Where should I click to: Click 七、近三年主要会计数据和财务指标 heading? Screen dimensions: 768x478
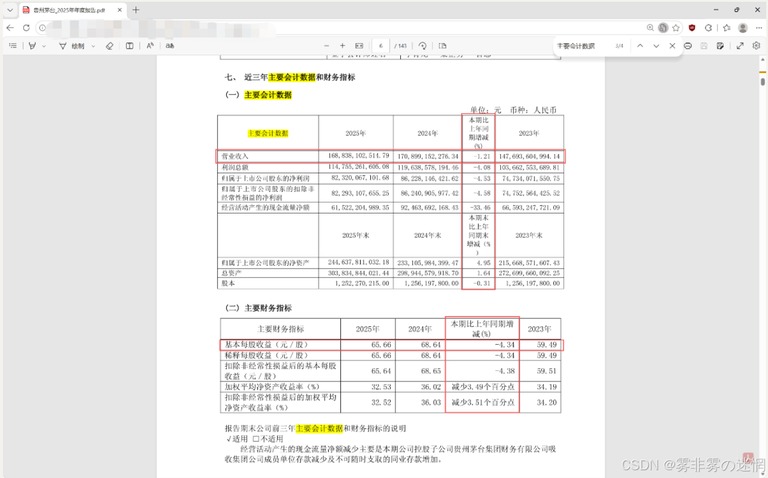pyautogui.click(x=290, y=77)
